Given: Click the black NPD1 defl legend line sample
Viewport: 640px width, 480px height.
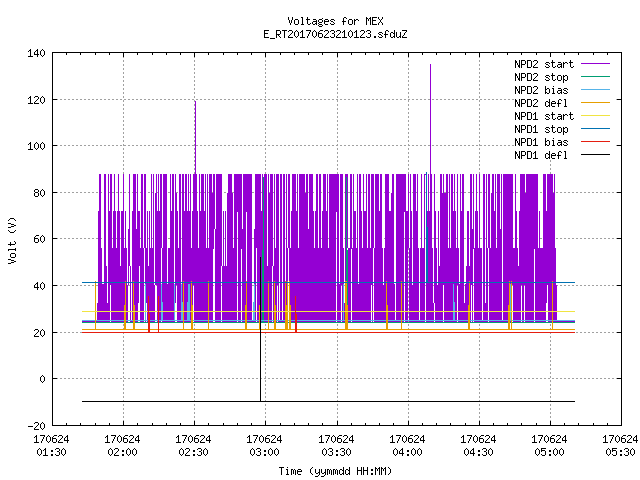Looking at the screenshot, I should tap(595, 155).
